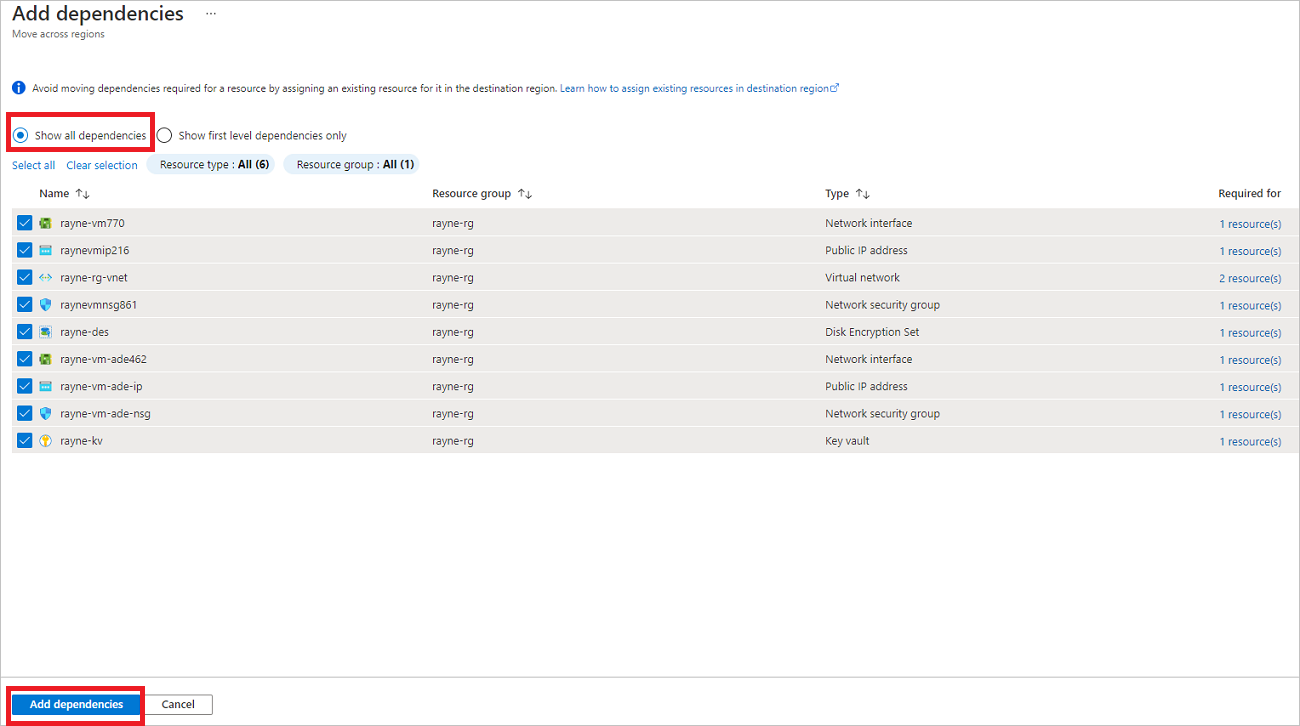Click the shield icon for rayne-vm-ade-nsg
1300x726 pixels.
45,413
